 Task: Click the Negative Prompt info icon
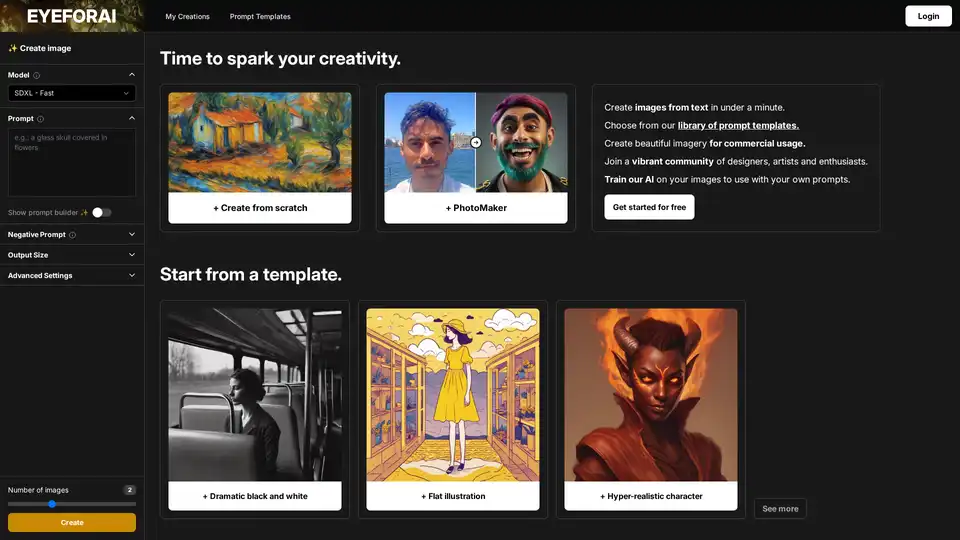72,235
